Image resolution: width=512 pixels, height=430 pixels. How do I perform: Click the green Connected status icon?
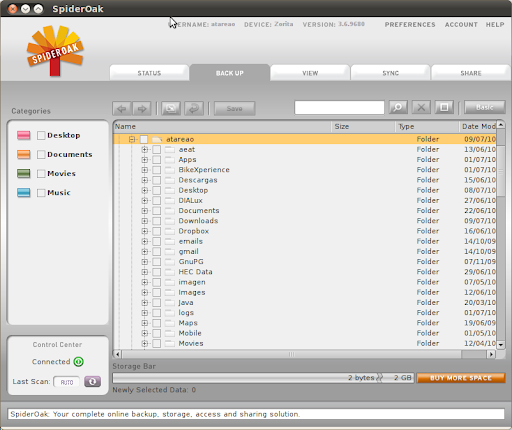(79, 362)
